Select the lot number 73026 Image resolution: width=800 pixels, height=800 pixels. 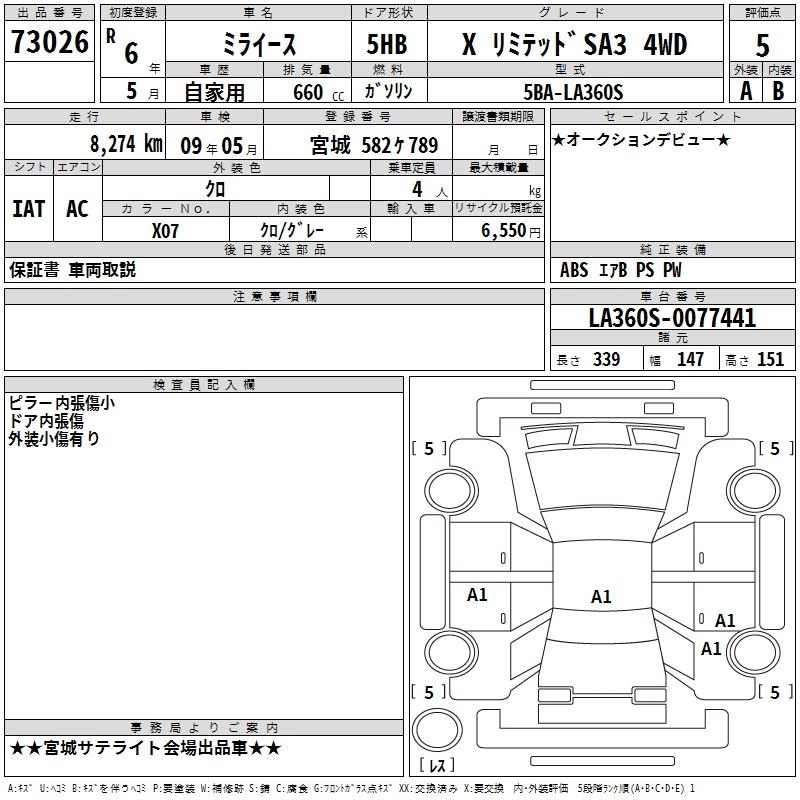(x=49, y=43)
